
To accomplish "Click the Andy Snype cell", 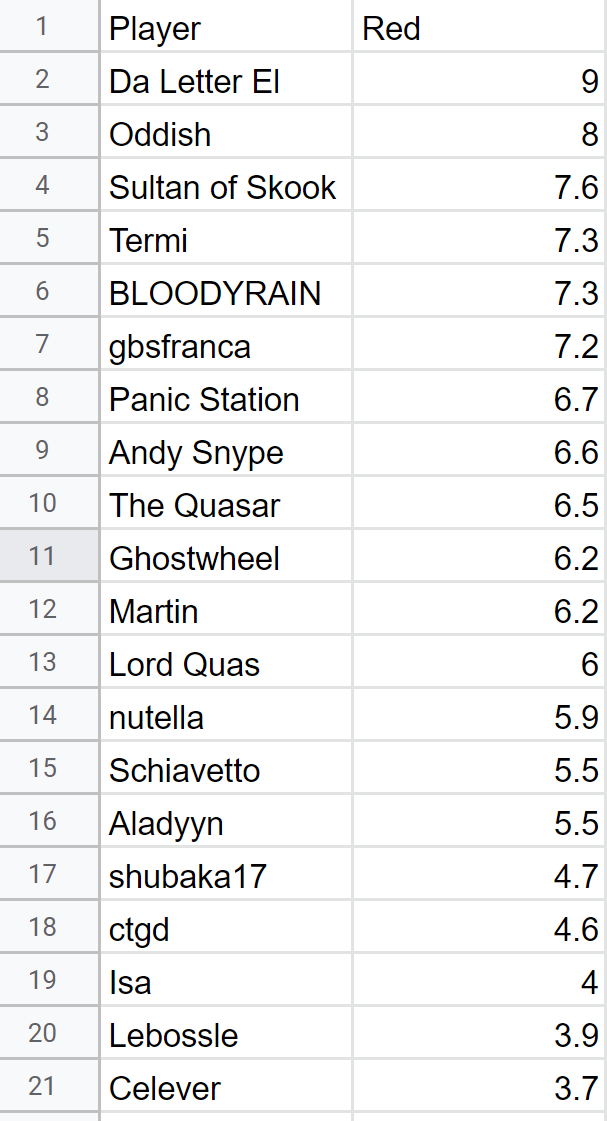I will click(225, 452).
